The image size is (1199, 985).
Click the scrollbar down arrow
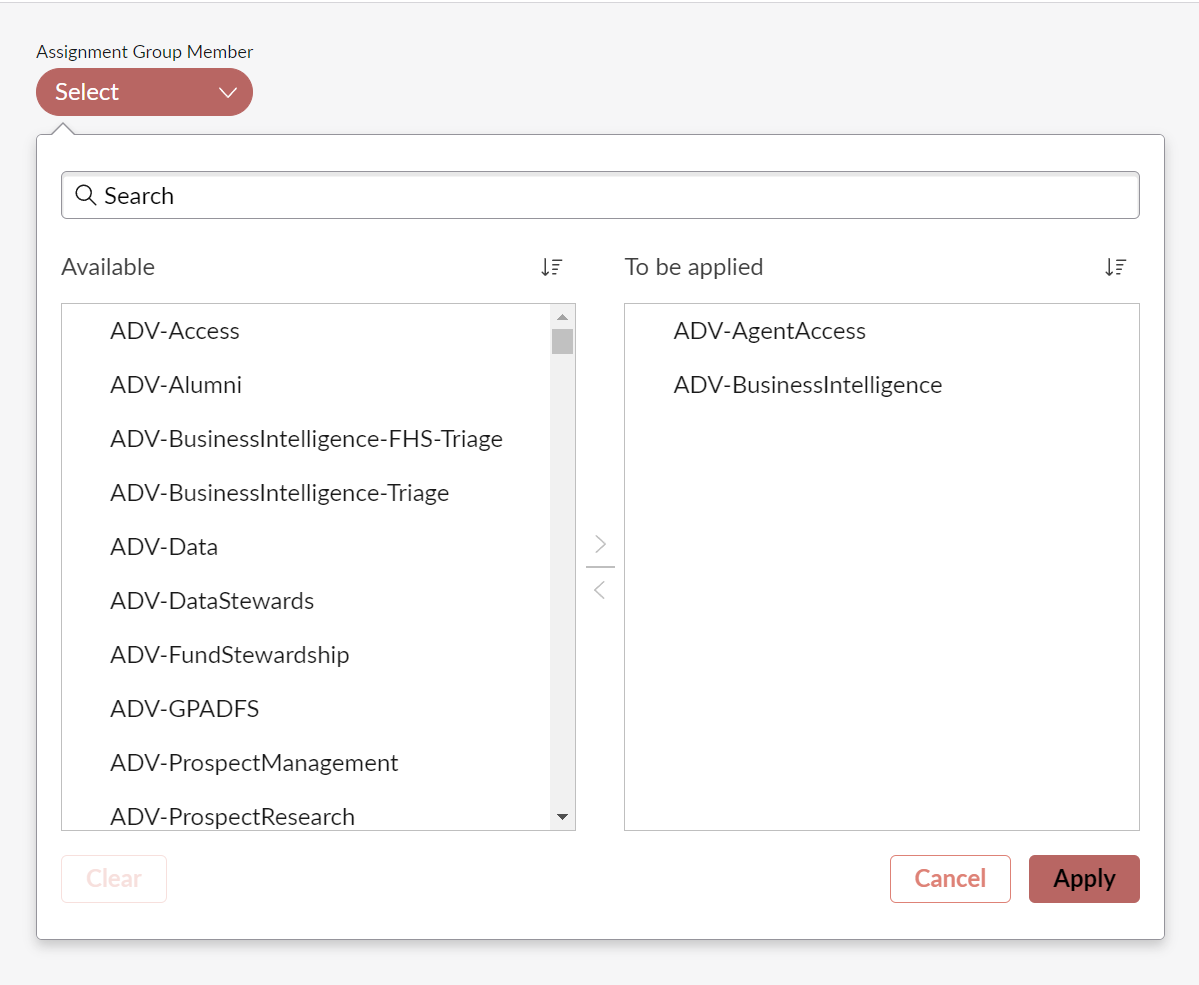pyautogui.click(x=563, y=816)
